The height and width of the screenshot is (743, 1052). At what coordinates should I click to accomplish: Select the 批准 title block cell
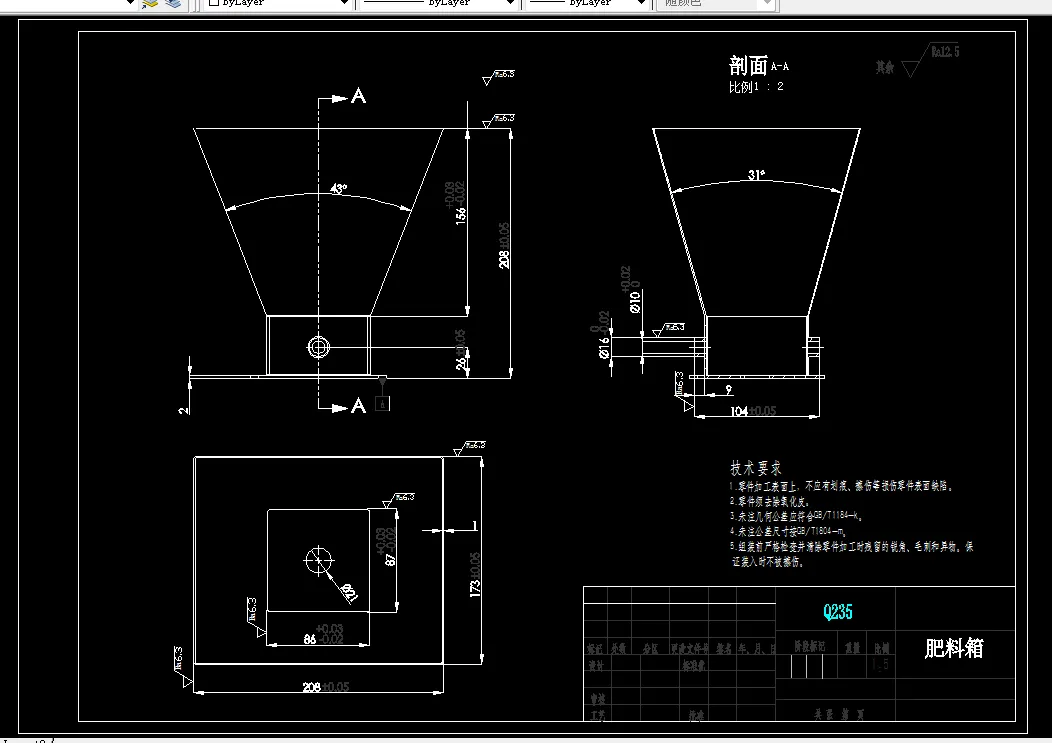pyautogui.click(x=696, y=715)
